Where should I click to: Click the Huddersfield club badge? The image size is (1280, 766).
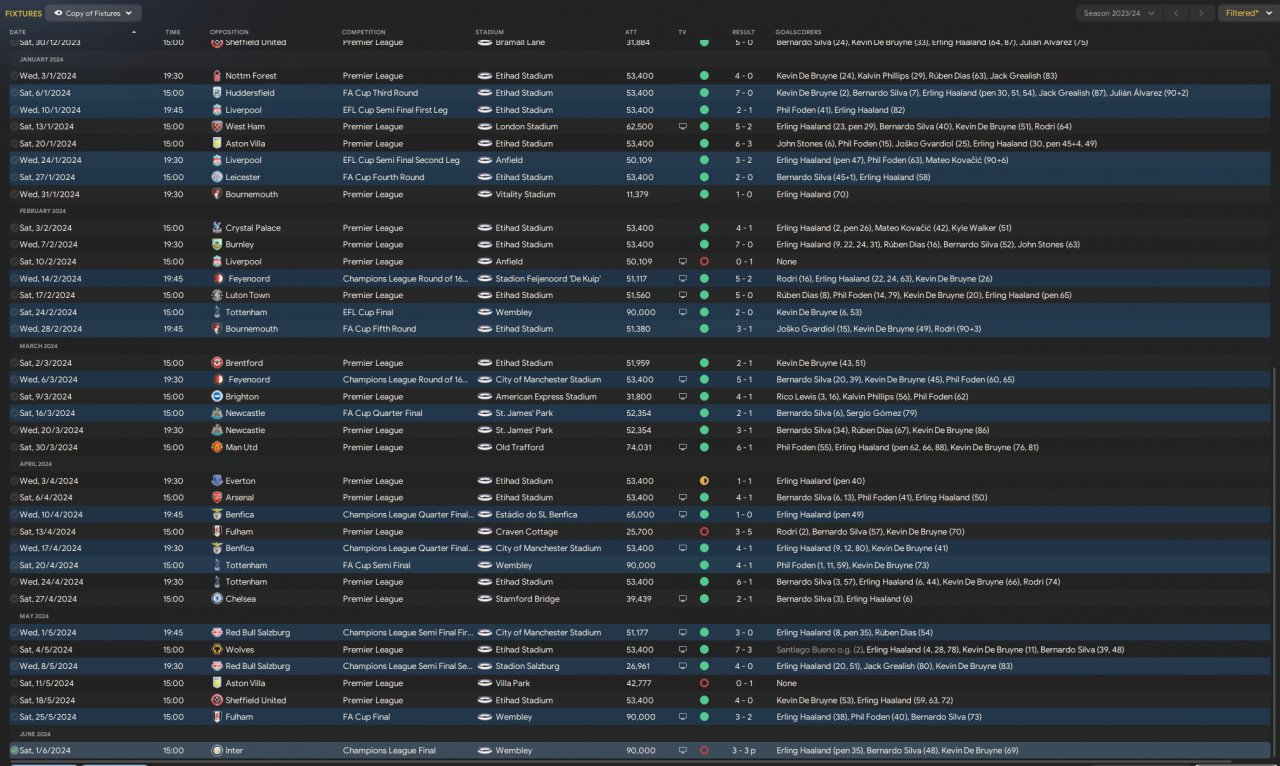217,93
